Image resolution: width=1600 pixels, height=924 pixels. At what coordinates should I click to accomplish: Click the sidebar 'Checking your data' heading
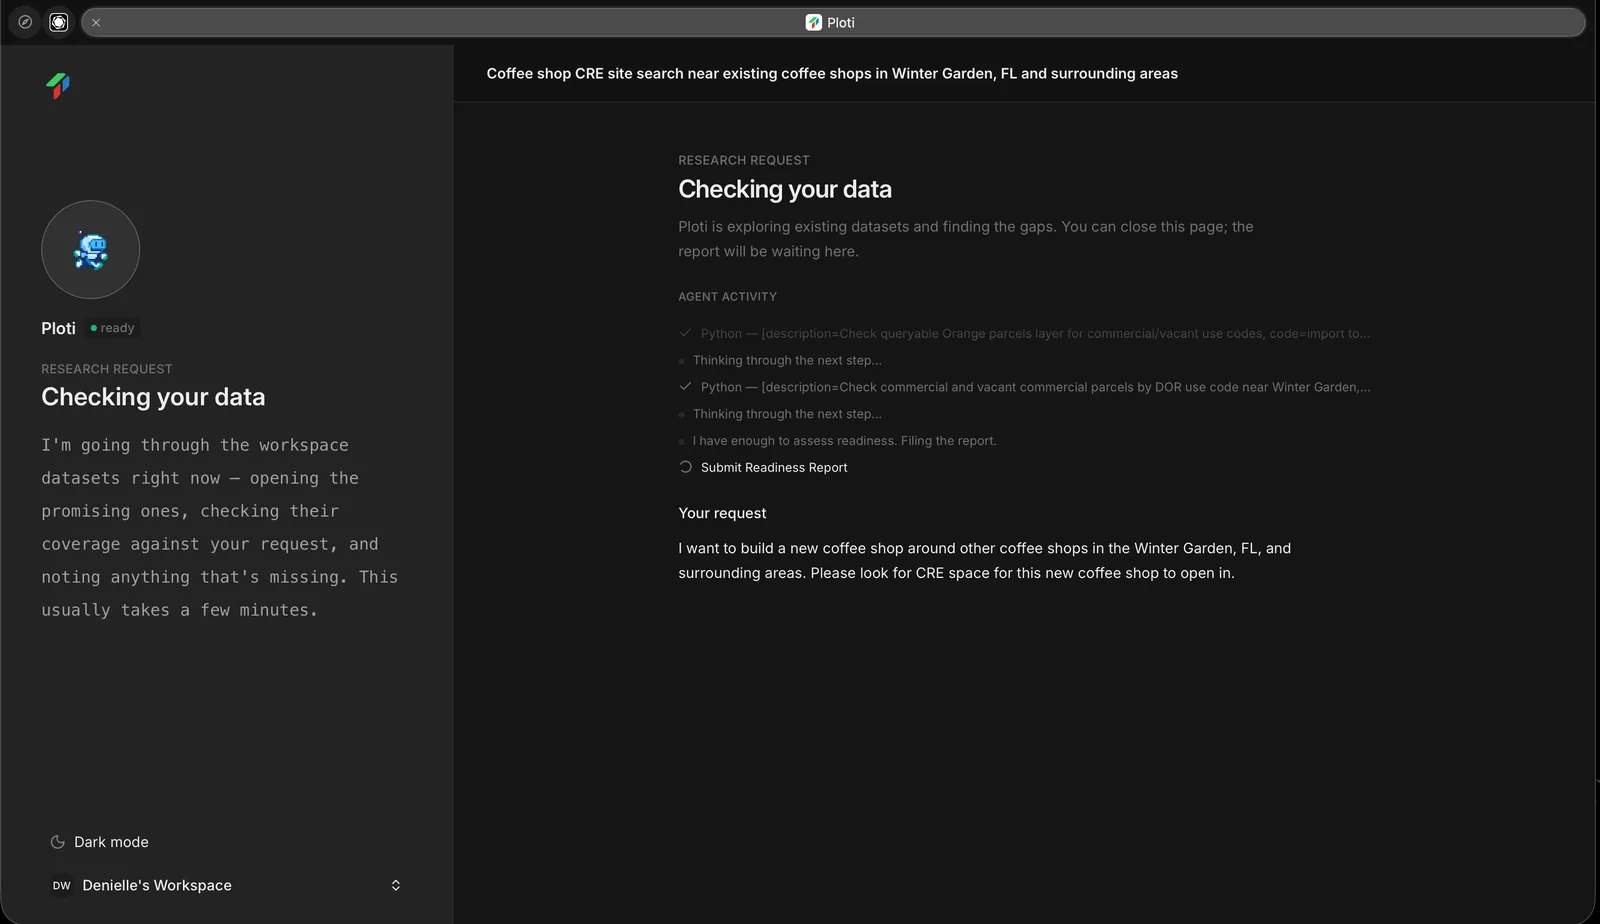point(153,397)
